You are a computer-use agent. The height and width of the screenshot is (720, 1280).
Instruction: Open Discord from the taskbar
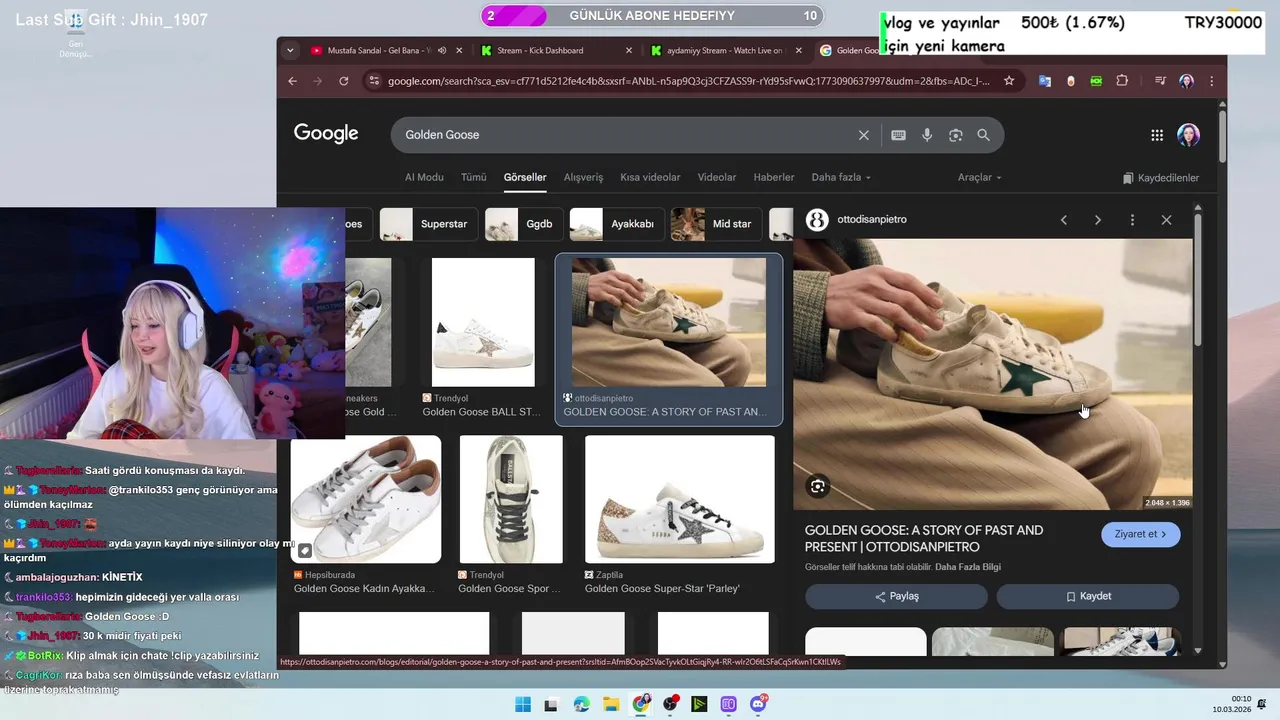(758, 704)
